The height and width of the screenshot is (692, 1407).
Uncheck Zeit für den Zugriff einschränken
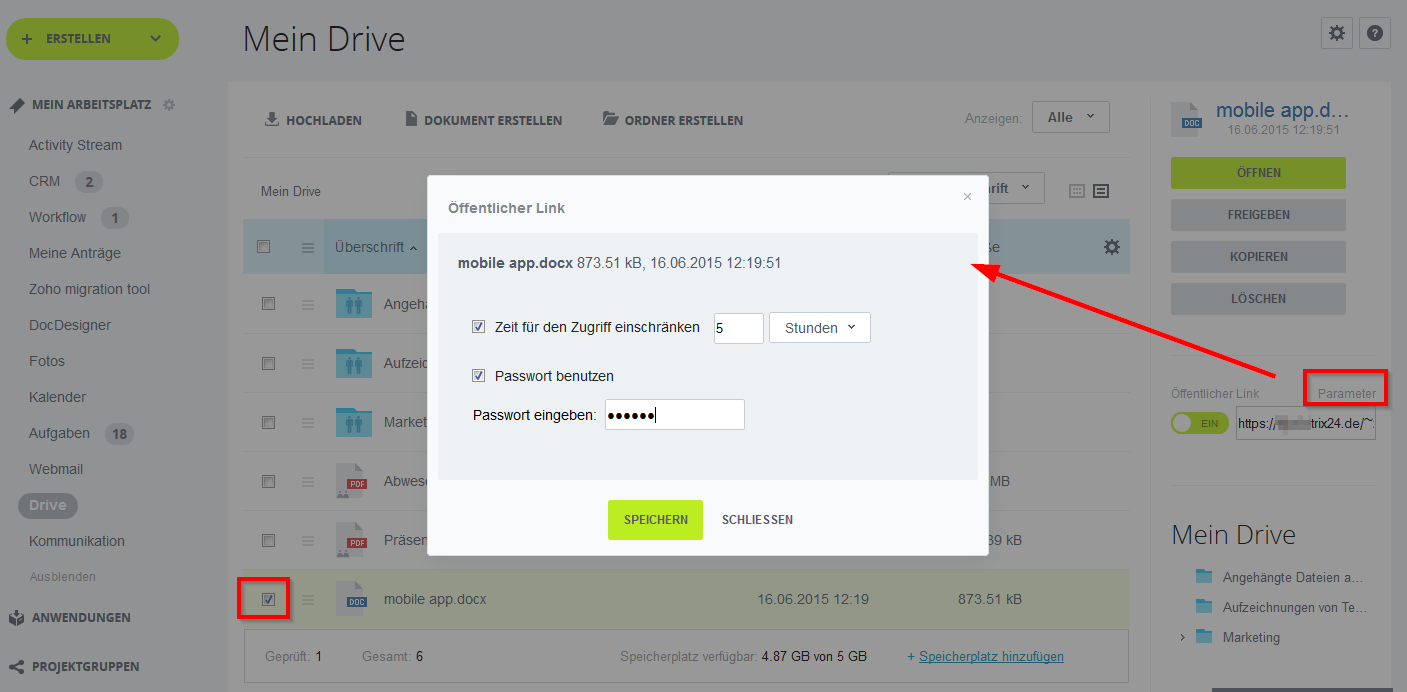[x=479, y=325]
